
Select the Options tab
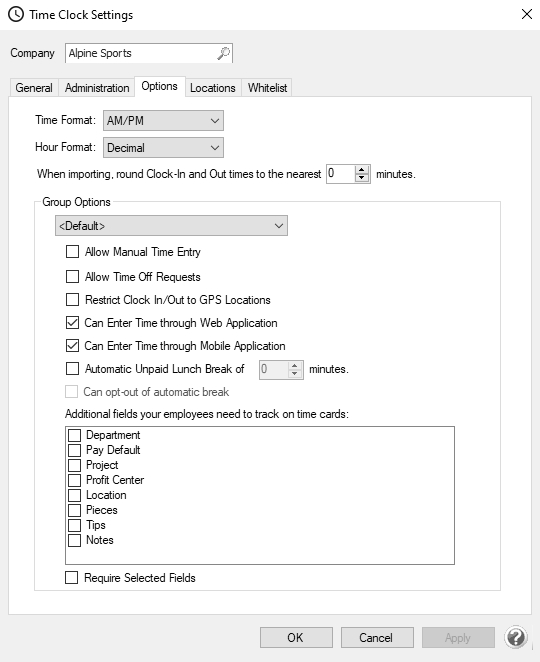tap(160, 86)
